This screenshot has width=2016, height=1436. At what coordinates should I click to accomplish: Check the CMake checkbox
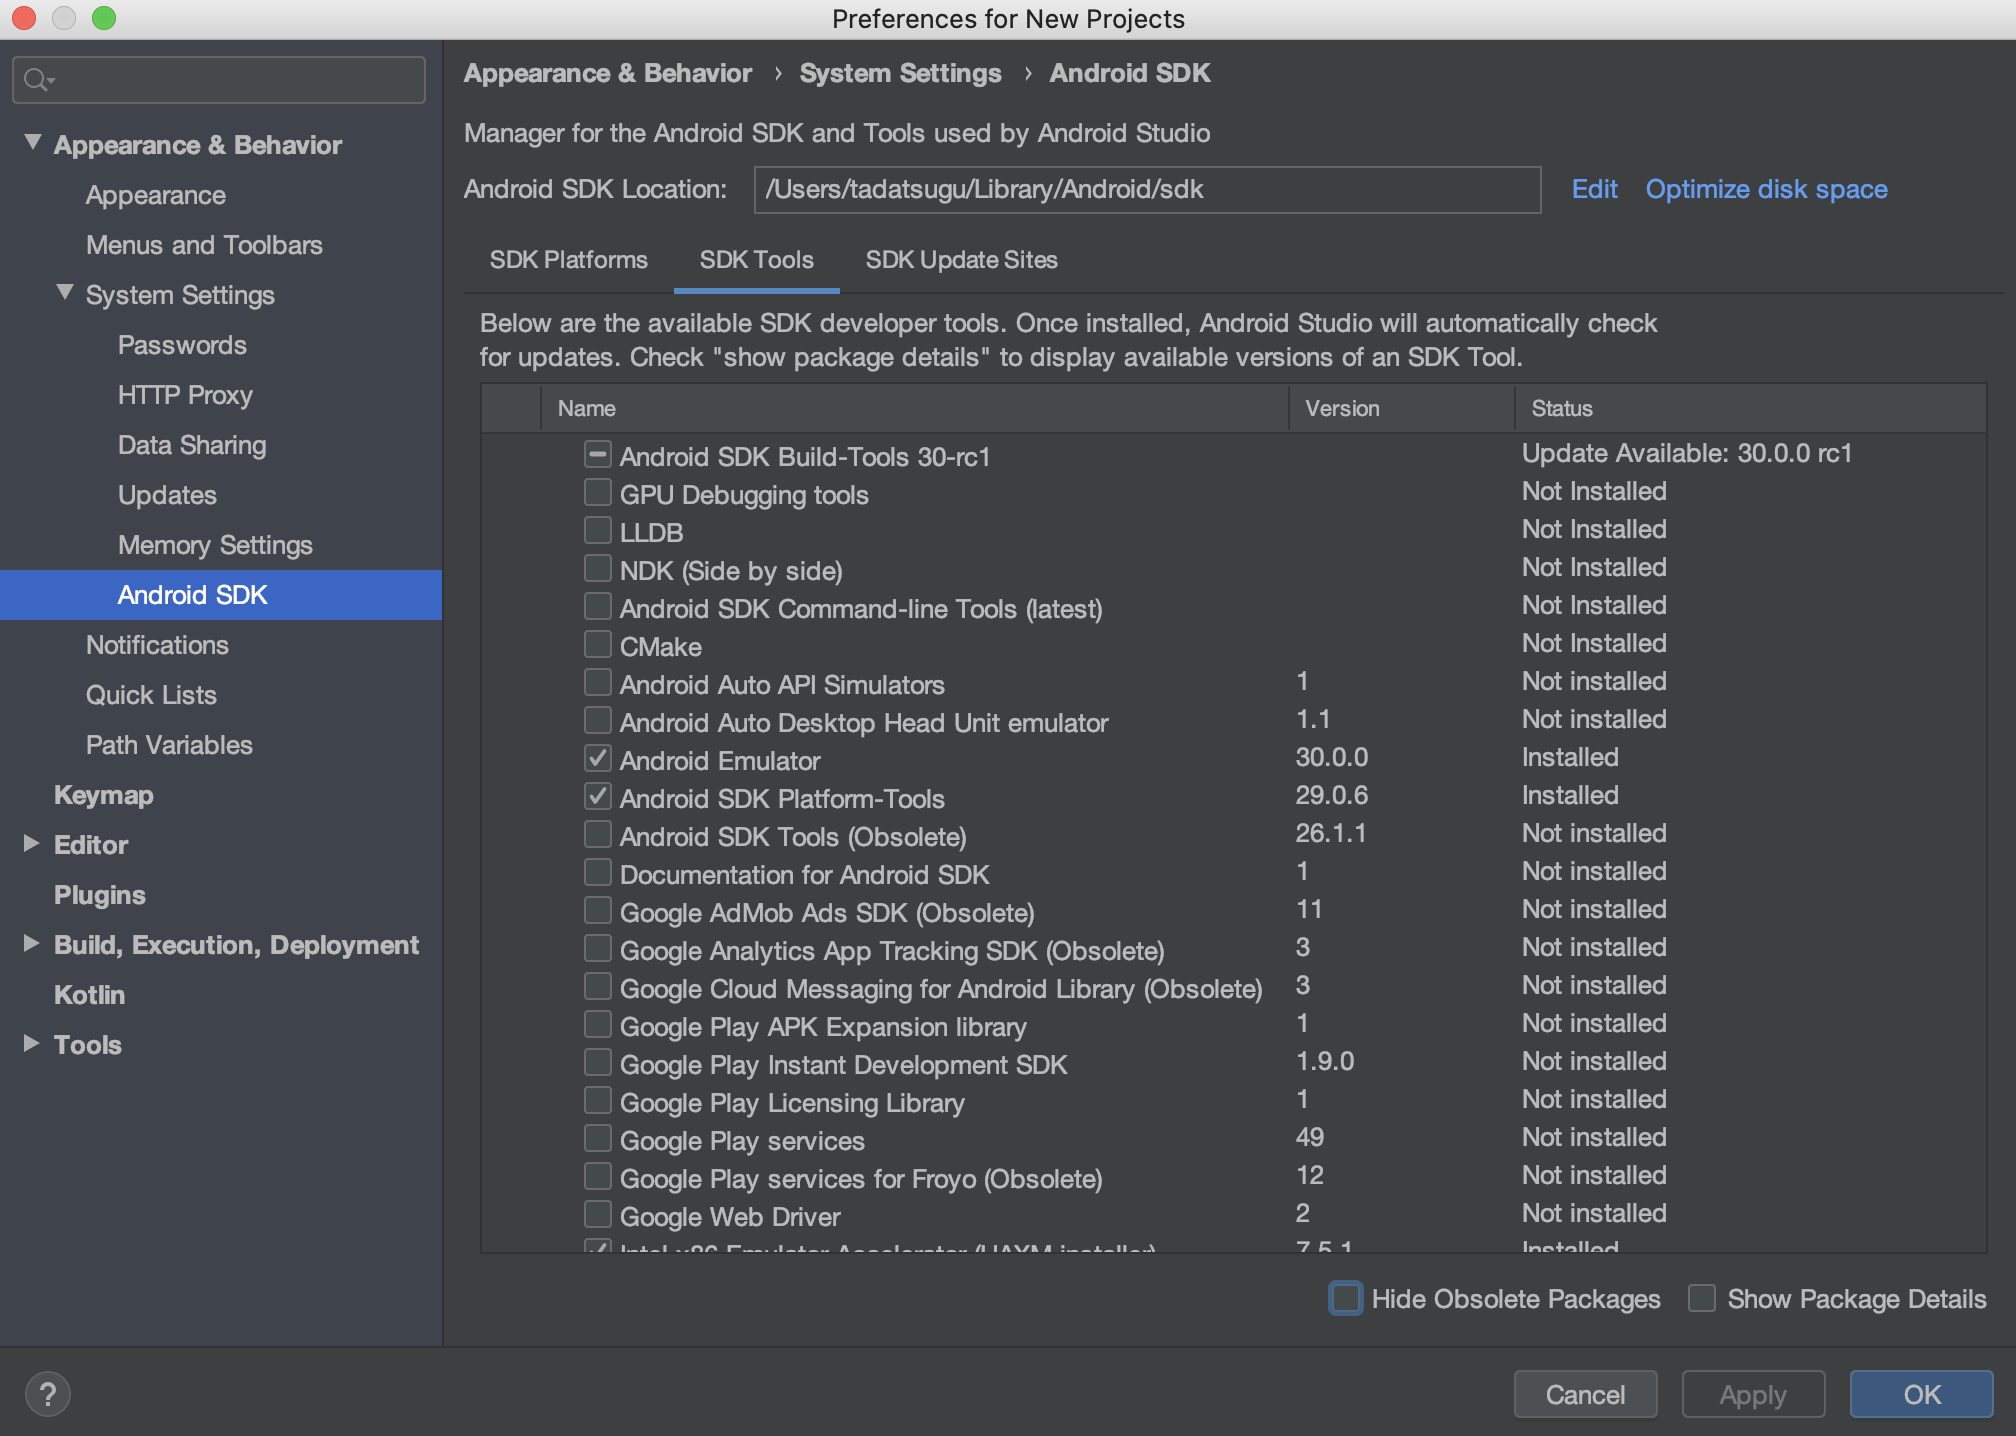[x=597, y=645]
